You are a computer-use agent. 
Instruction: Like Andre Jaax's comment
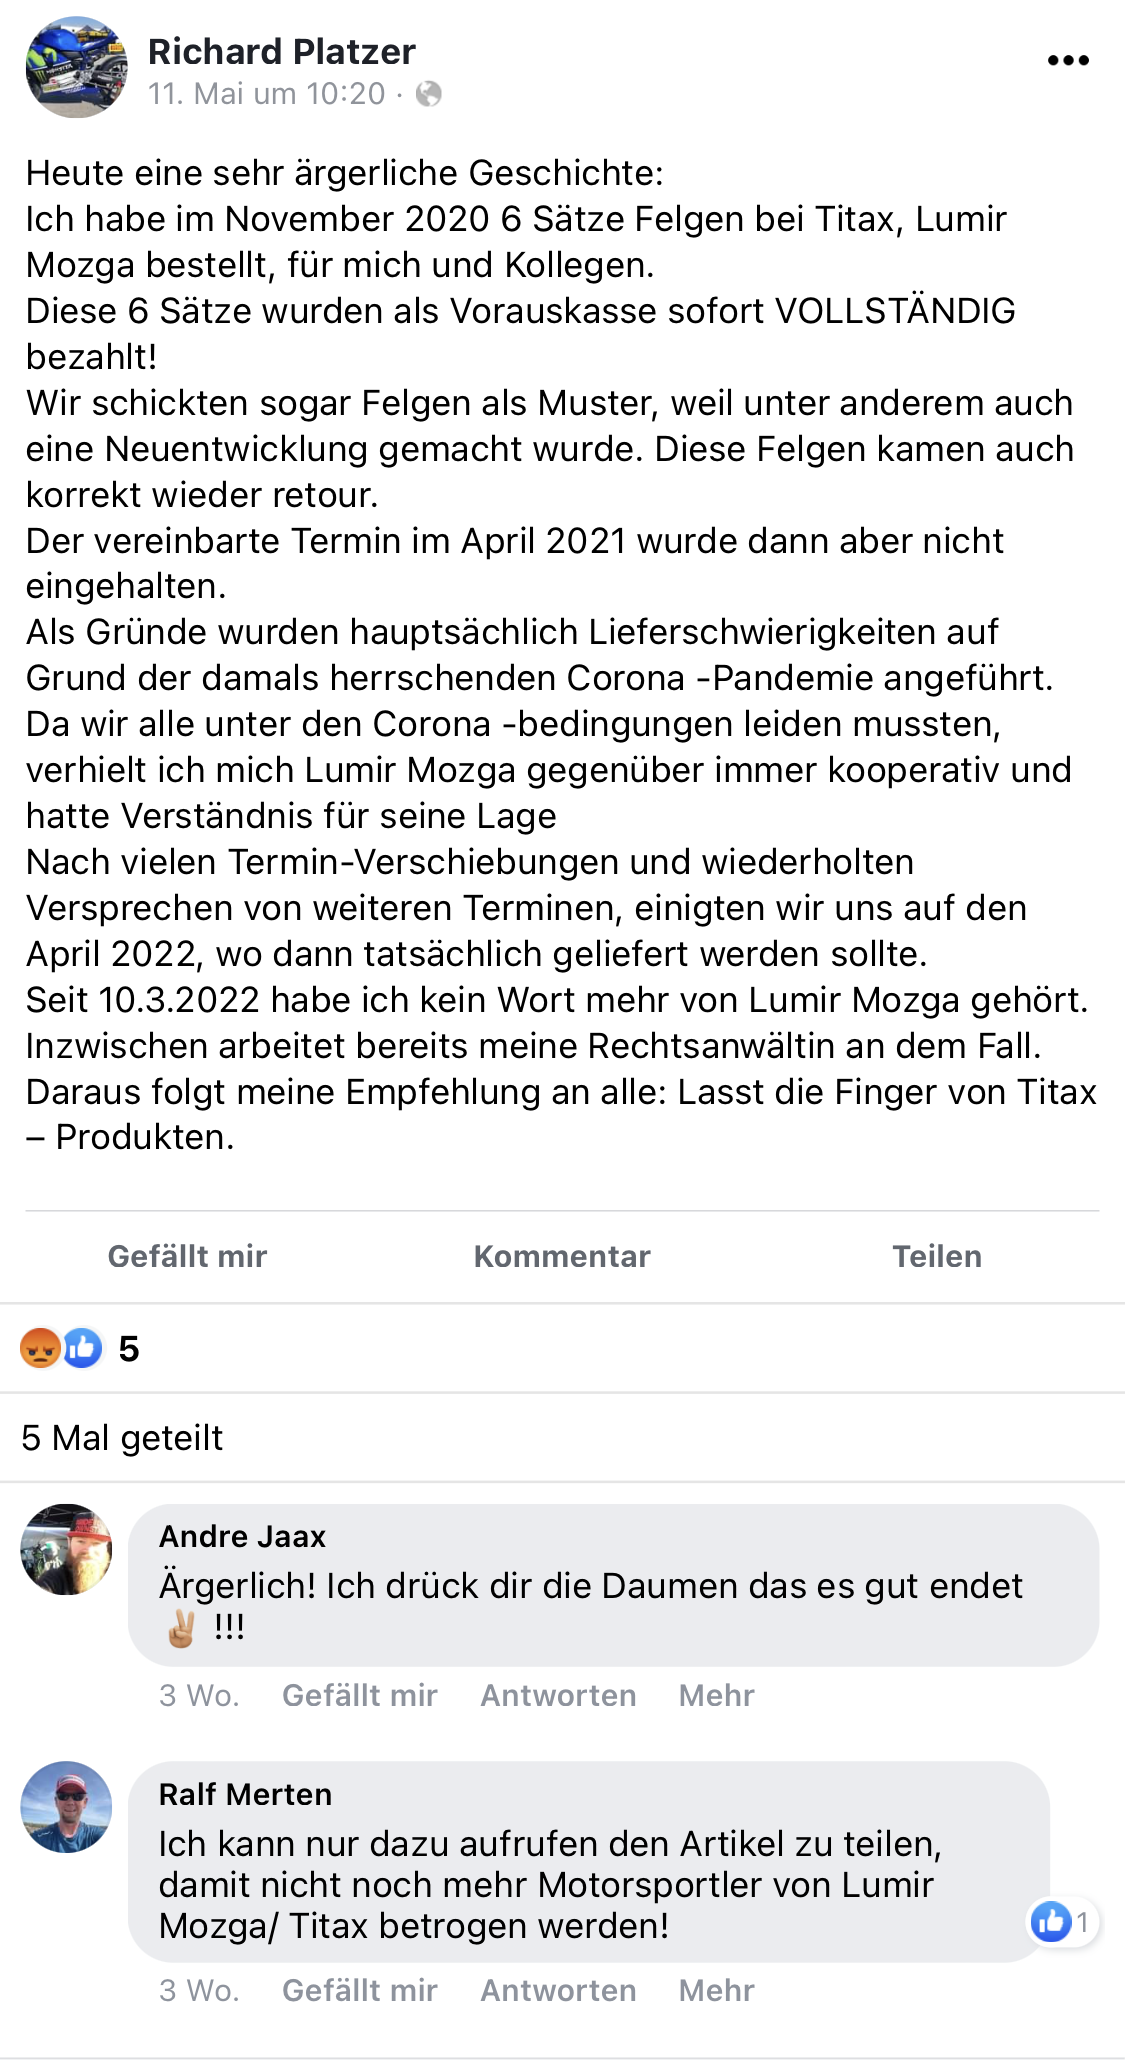coord(359,1695)
